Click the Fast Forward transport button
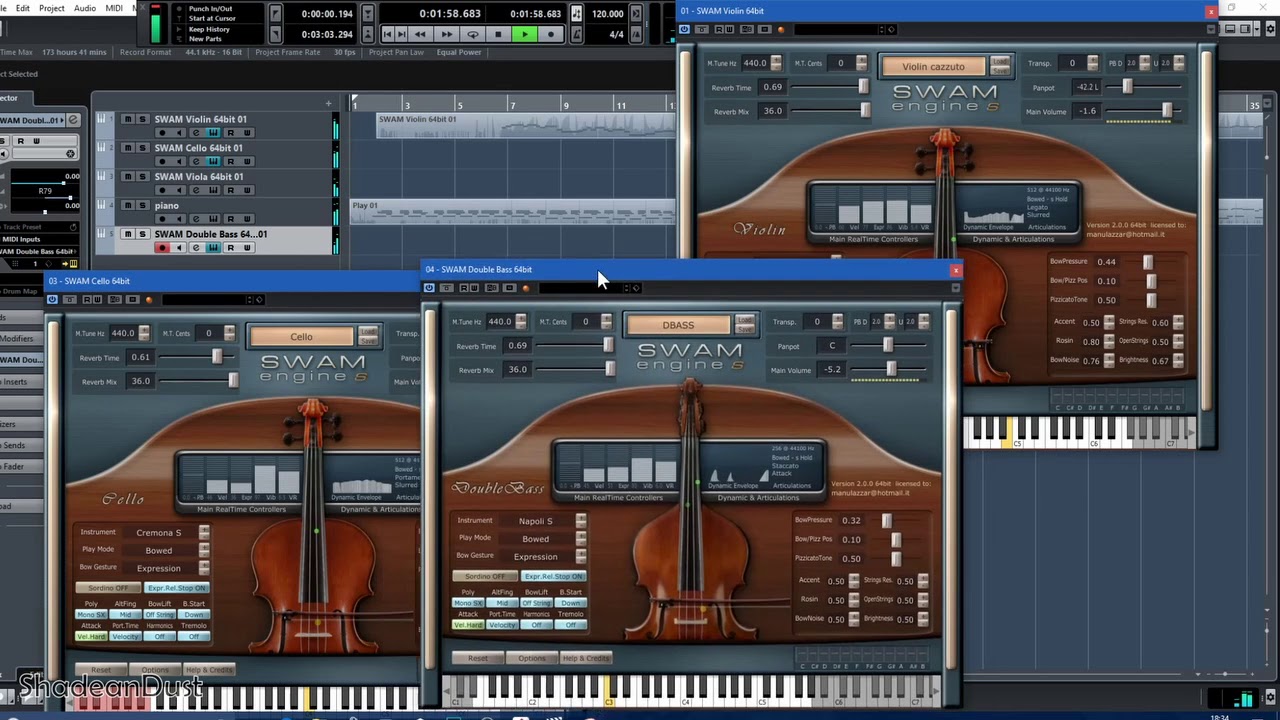This screenshot has height=720, width=1280. (446, 34)
